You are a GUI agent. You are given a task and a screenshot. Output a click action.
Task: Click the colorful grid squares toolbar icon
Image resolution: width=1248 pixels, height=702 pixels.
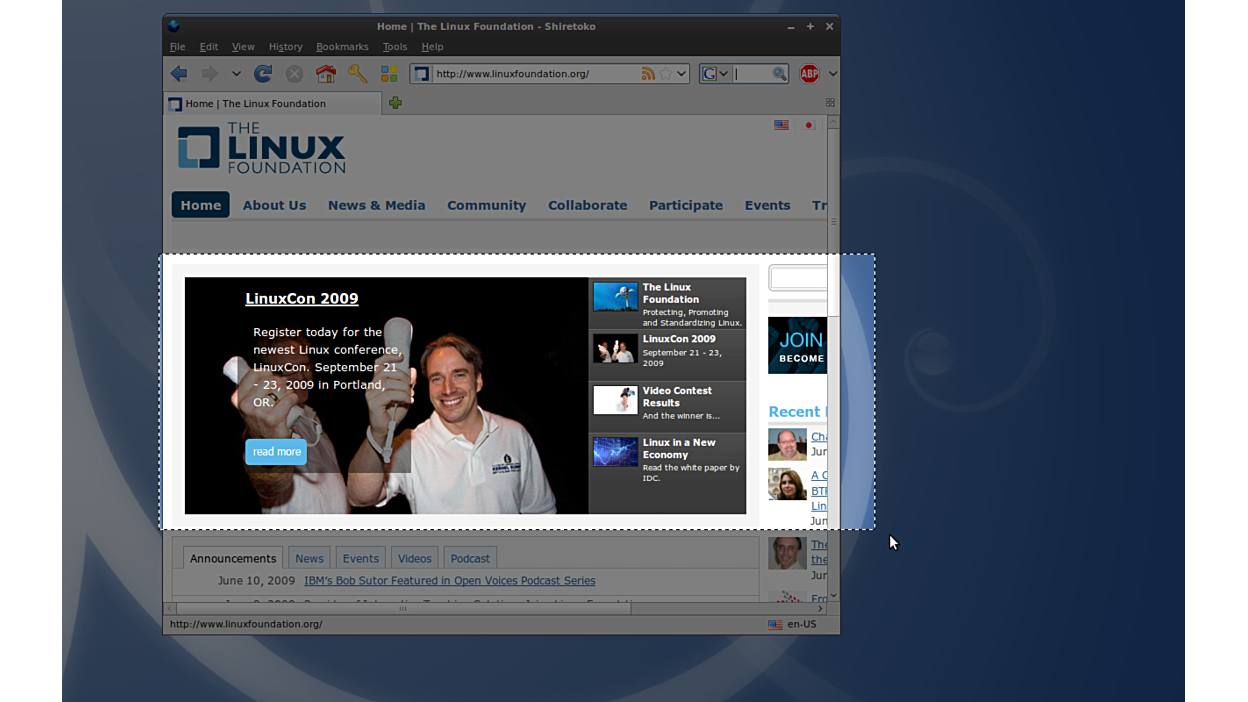click(389, 73)
